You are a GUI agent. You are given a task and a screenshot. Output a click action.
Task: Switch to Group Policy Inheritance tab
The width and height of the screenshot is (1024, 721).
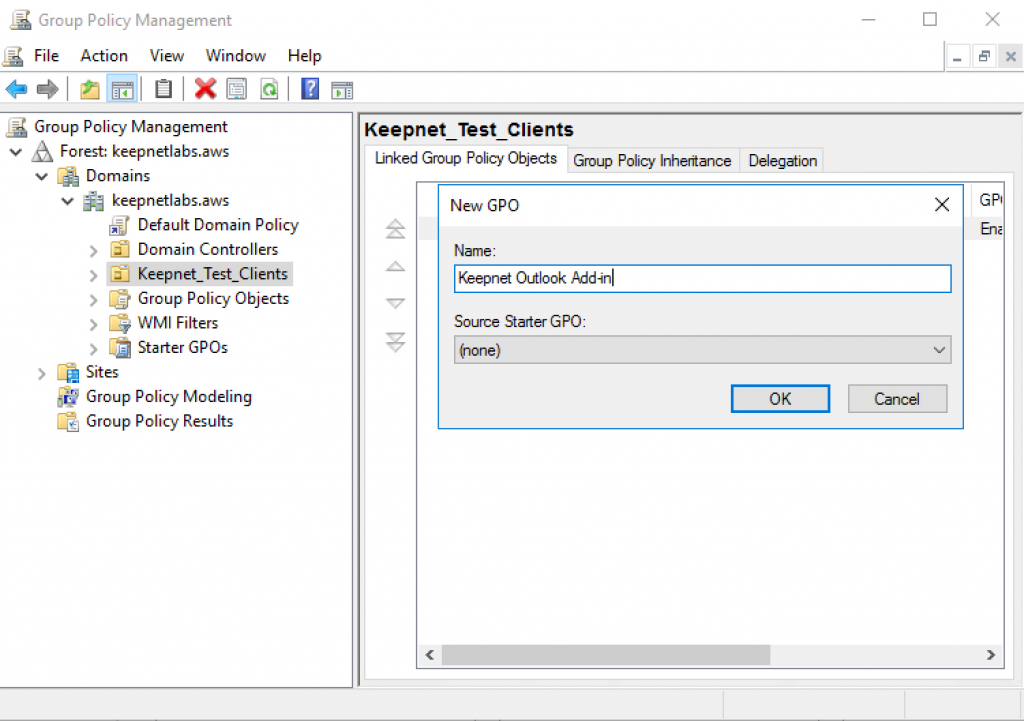(652, 161)
